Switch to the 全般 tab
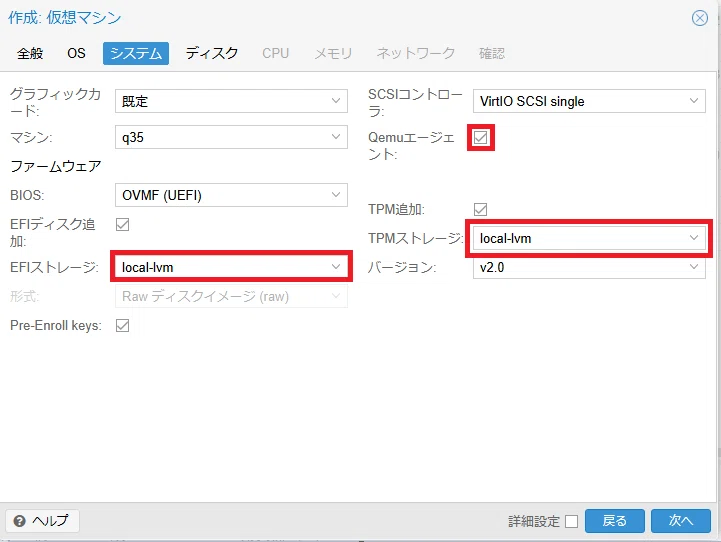721x542 pixels. [30, 53]
